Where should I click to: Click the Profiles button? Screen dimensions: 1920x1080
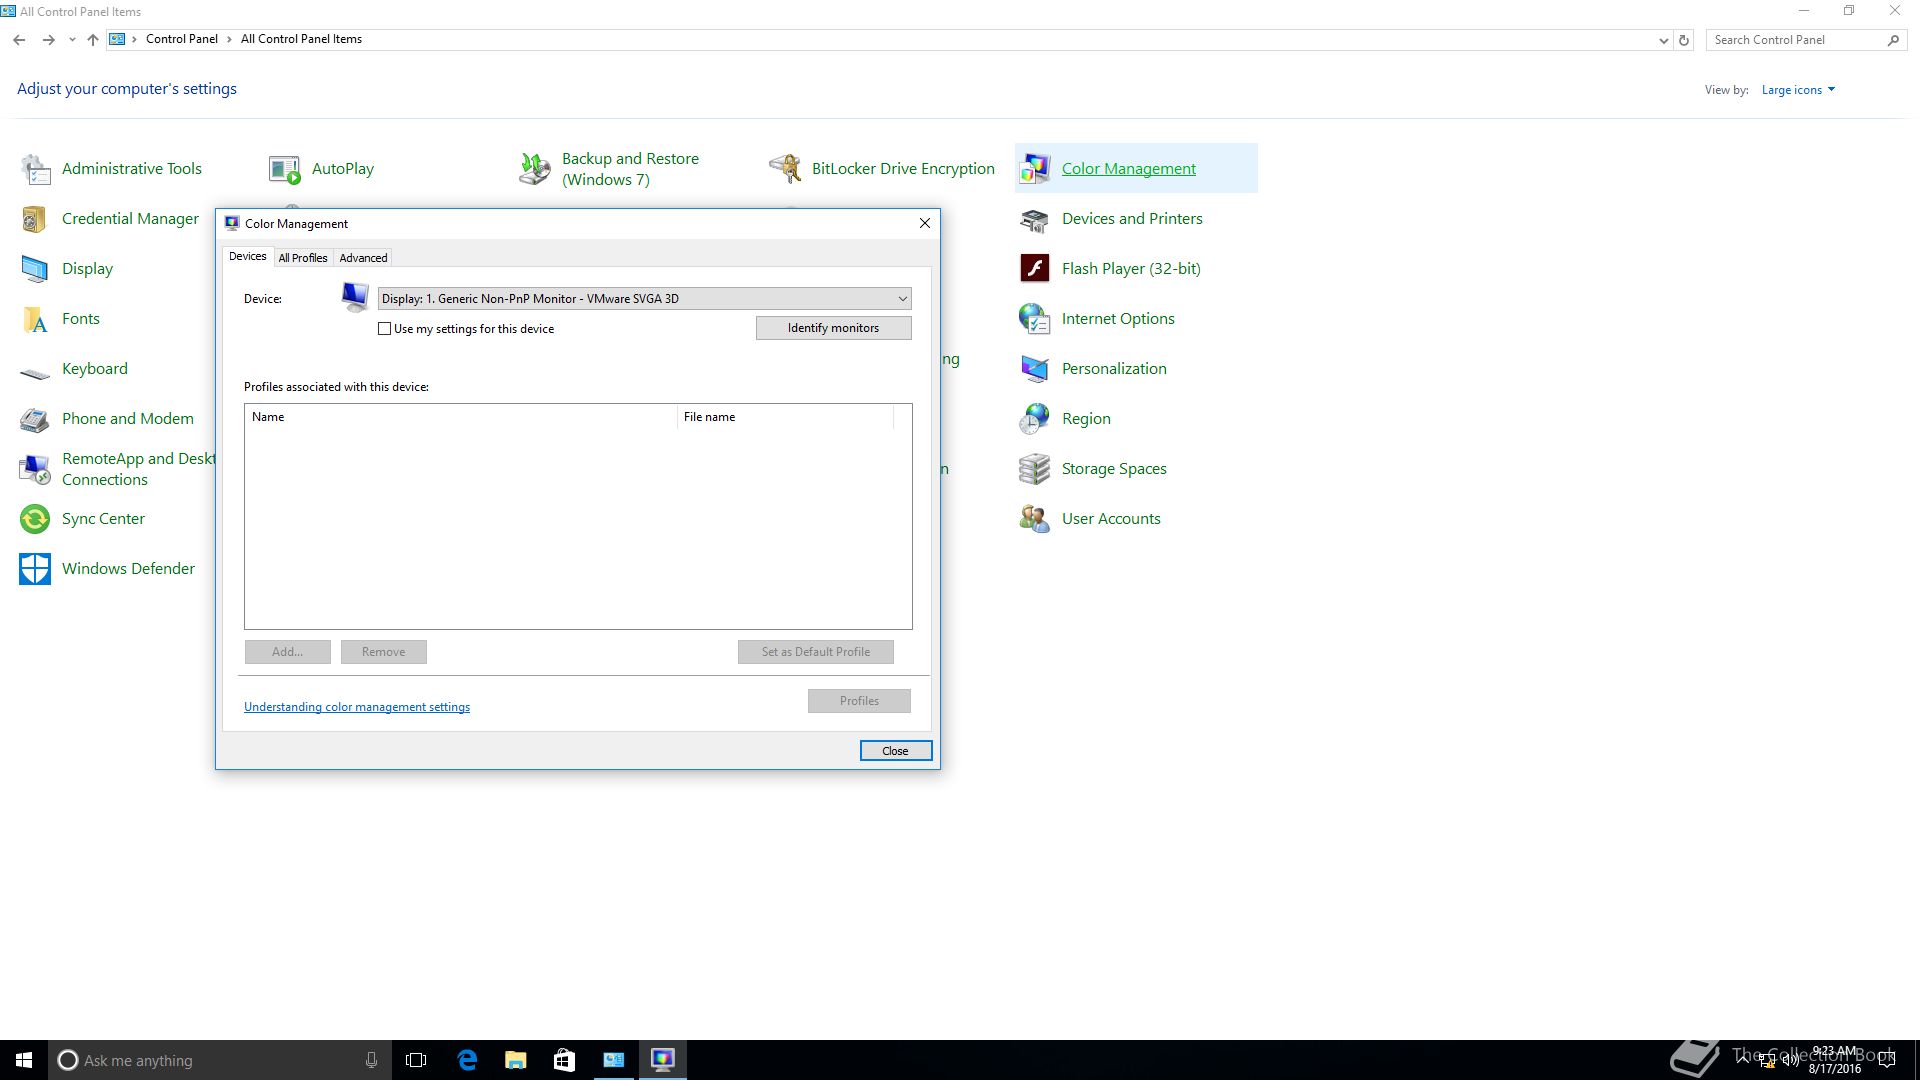[x=859, y=701]
